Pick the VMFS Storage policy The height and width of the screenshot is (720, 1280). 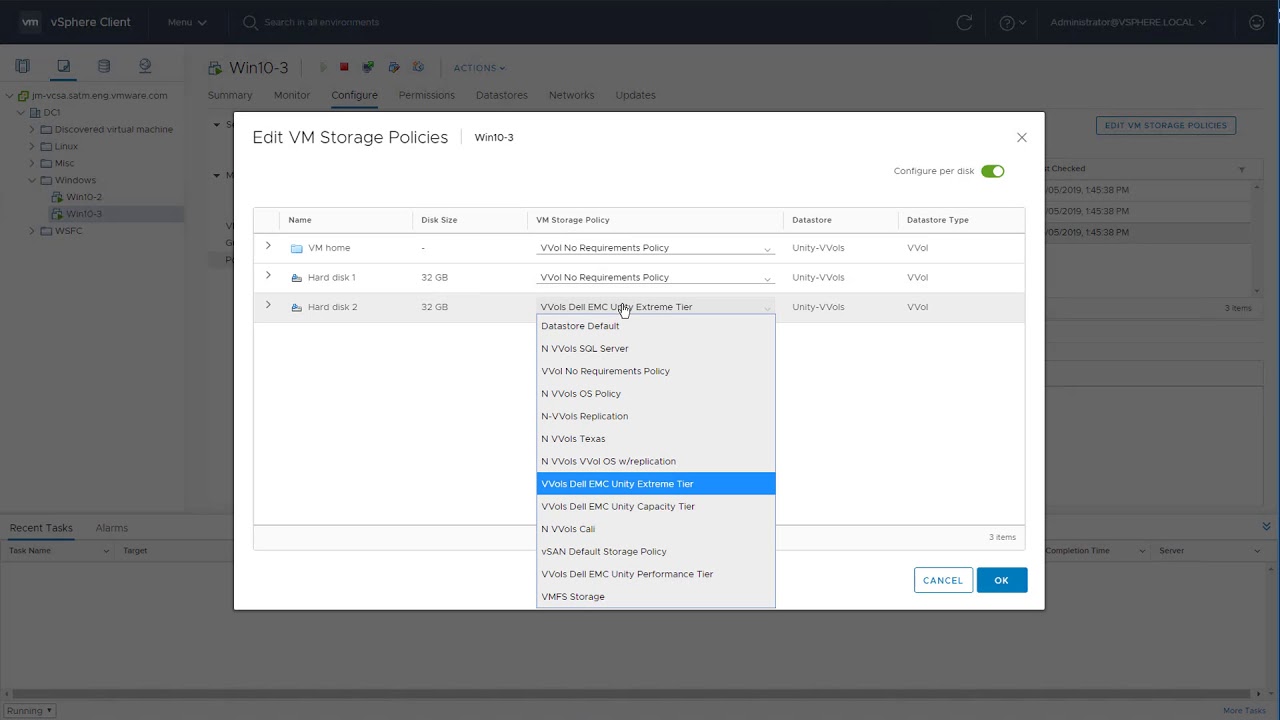click(573, 596)
